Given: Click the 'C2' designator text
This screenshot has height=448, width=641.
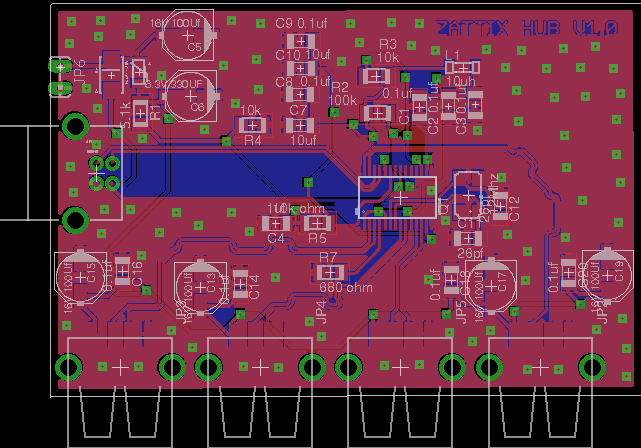Looking at the screenshot, I should pos(433,125).
